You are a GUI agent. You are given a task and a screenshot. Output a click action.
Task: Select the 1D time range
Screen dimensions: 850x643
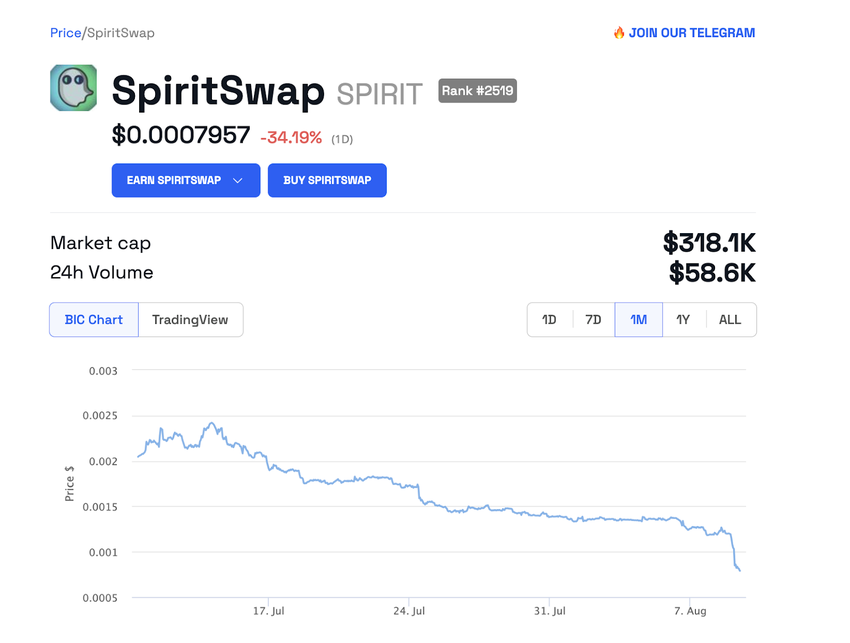[549, 320]
